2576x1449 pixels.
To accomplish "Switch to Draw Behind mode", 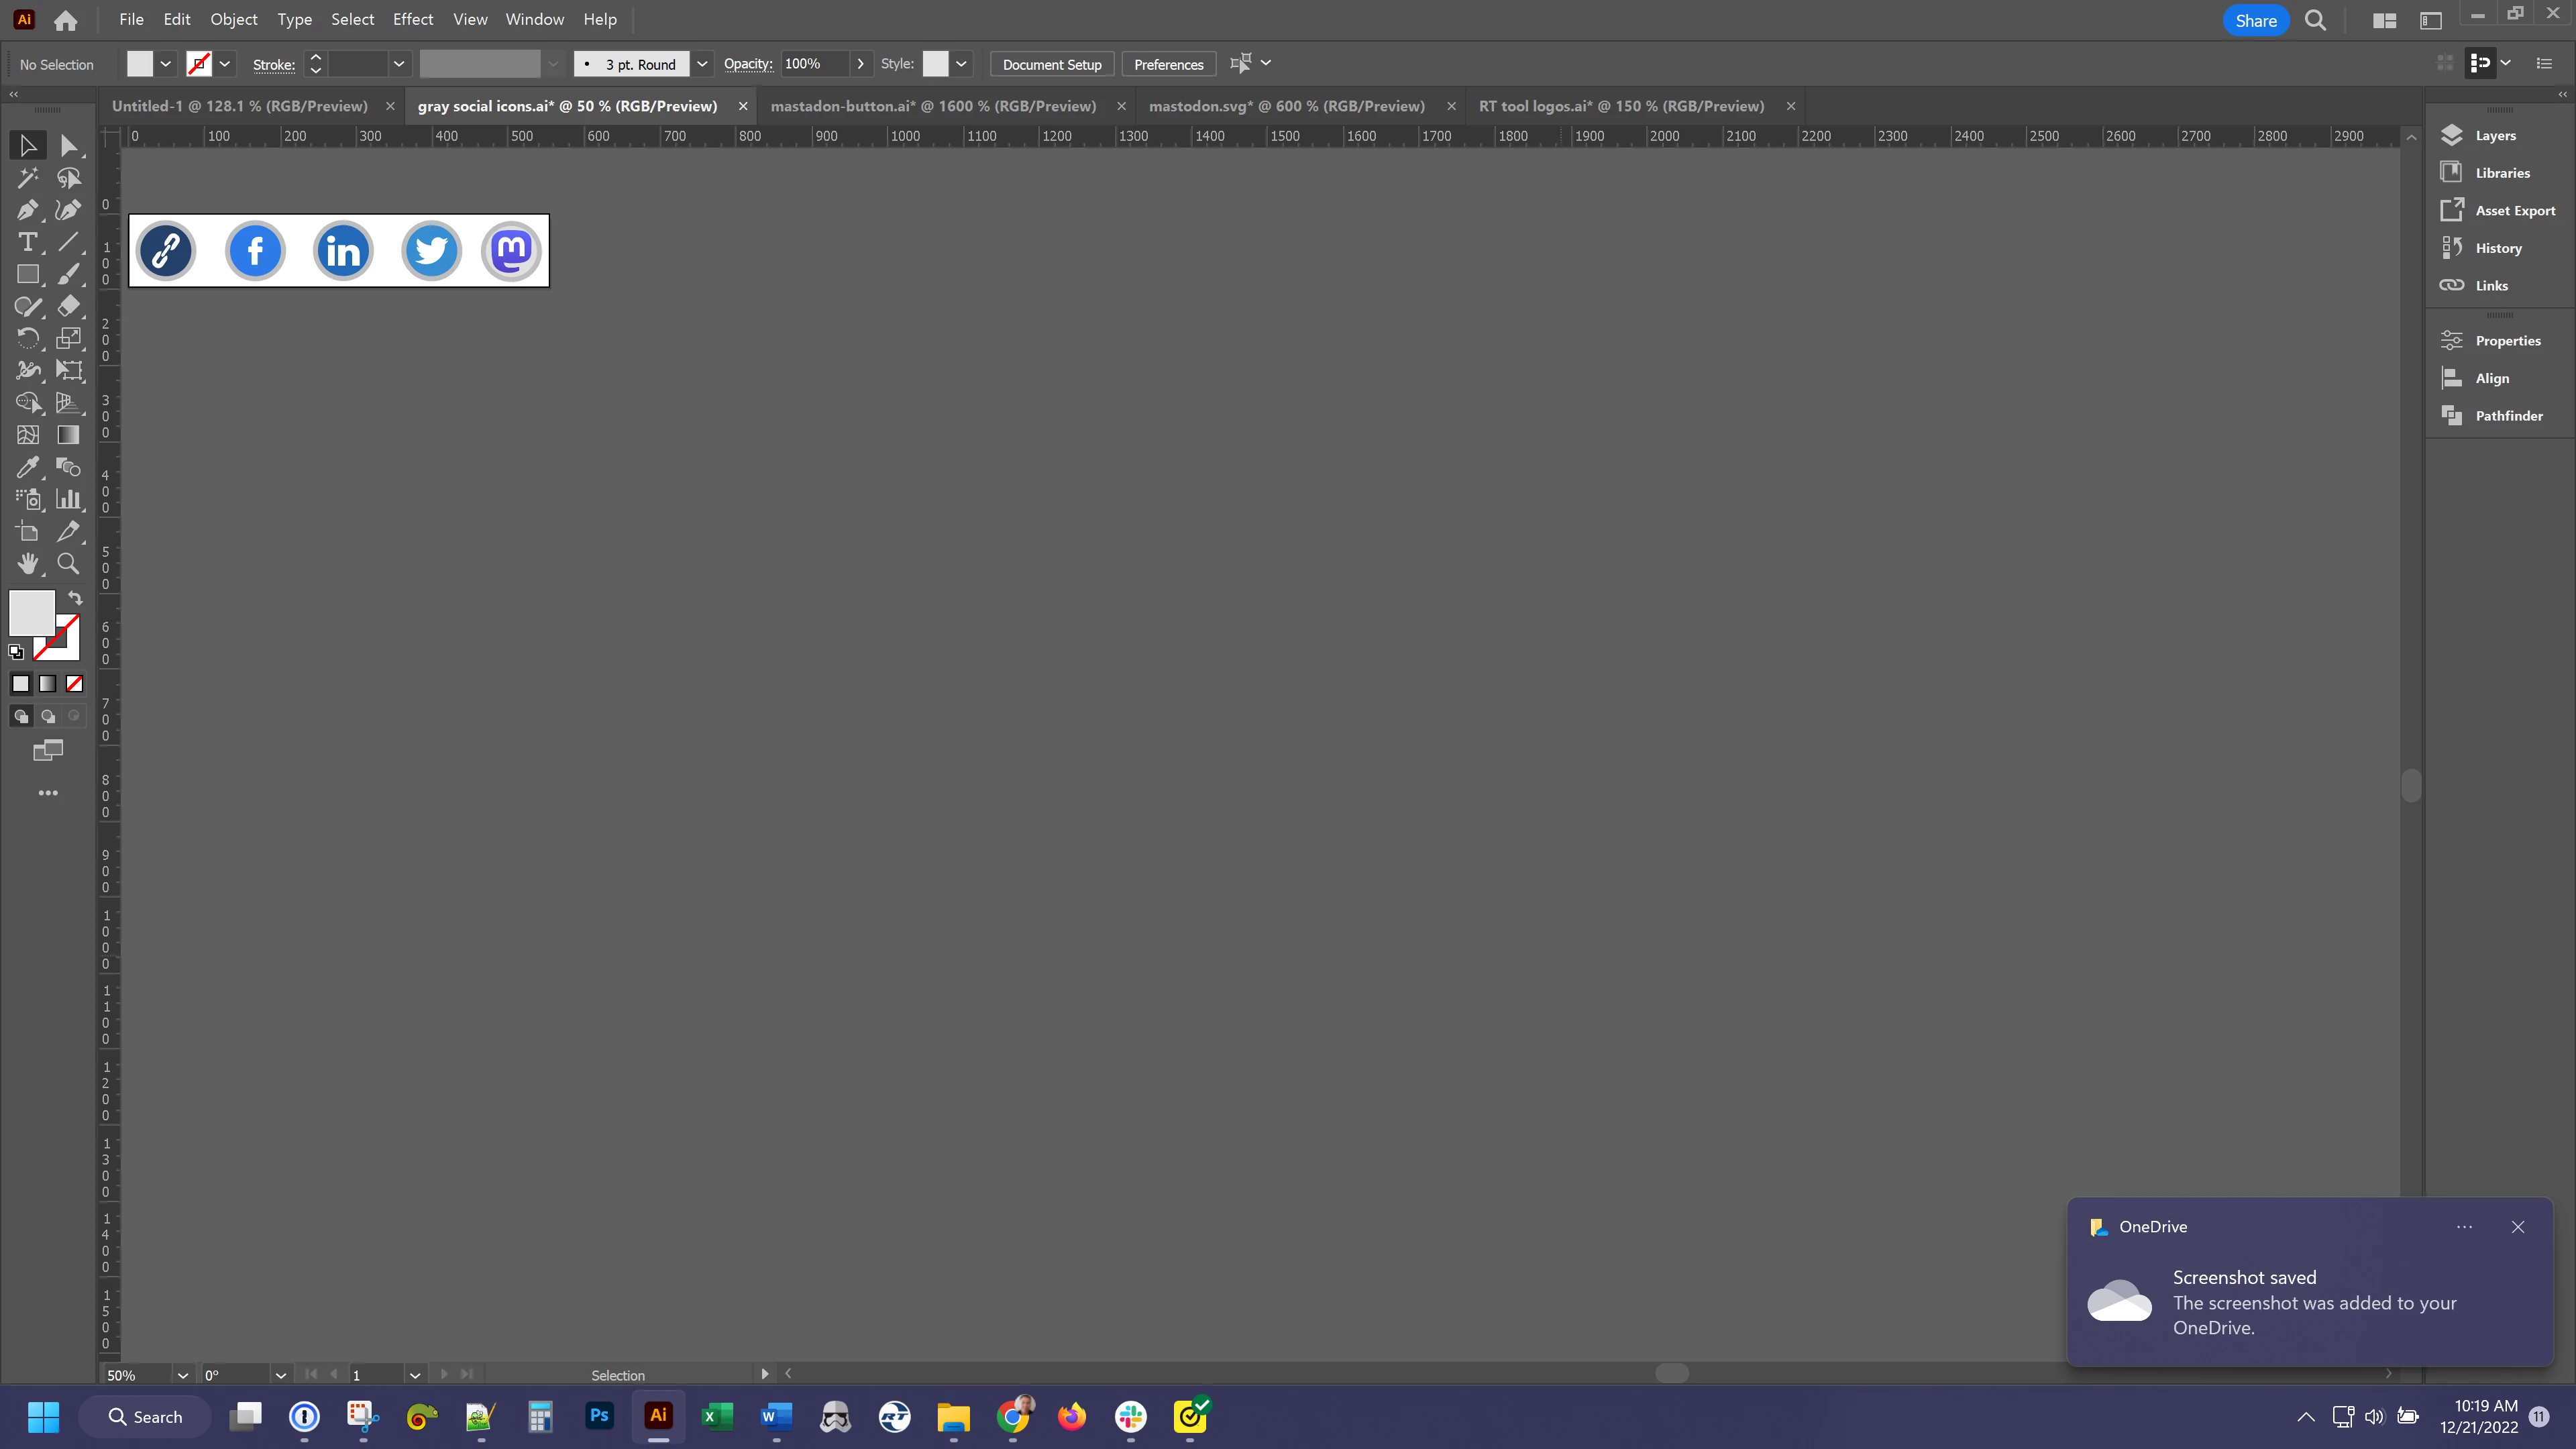I will (x=47, y=716).
